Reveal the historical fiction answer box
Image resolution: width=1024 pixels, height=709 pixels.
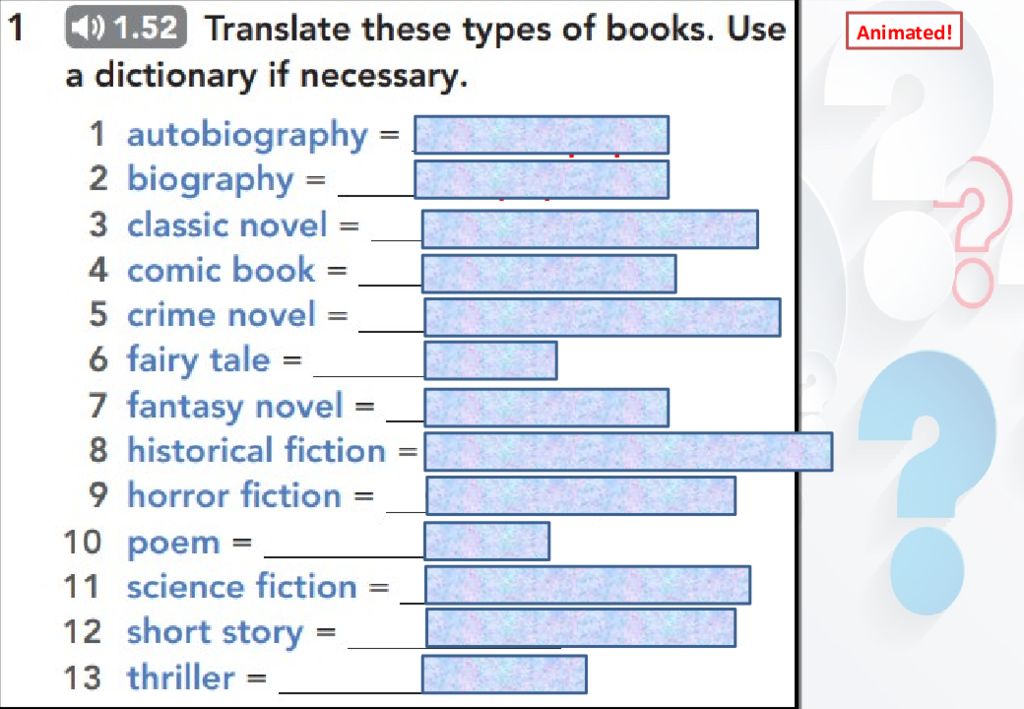pos(628,451)
